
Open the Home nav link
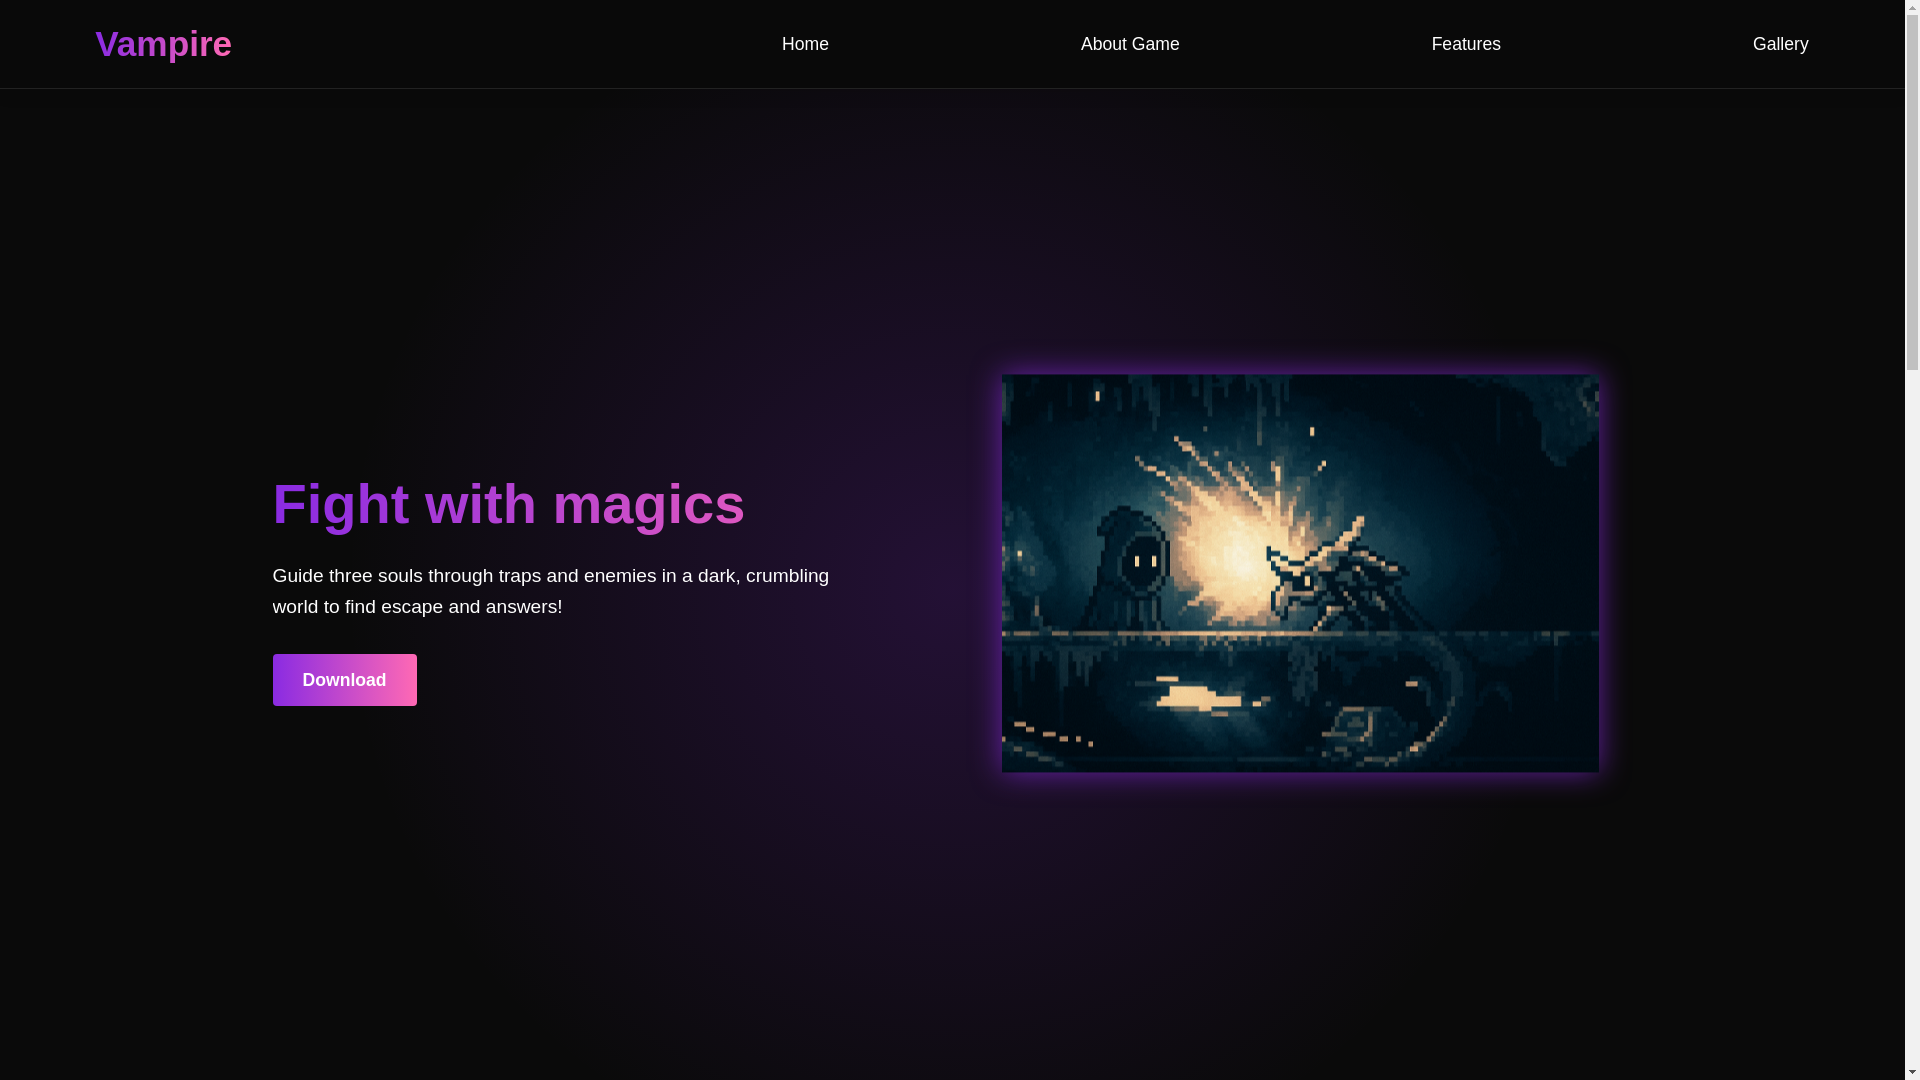tap(805, 44)
